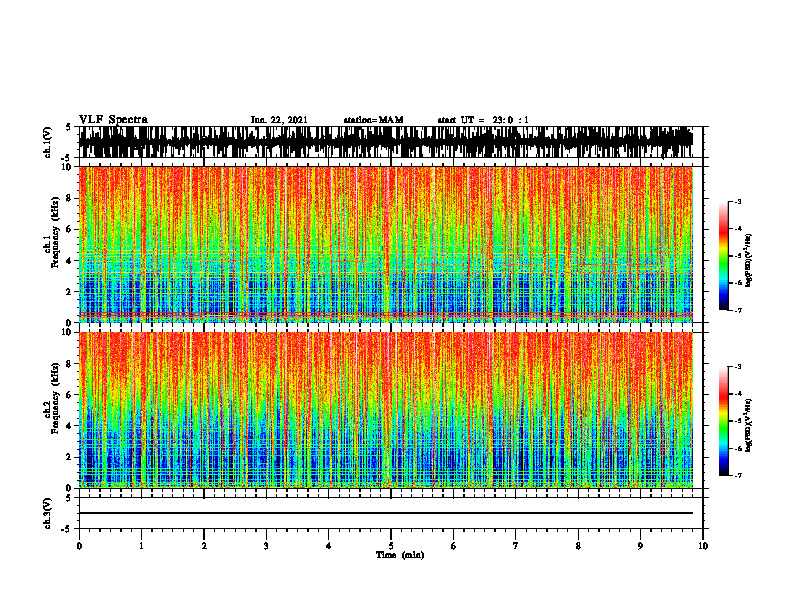Click tick label "9" on the time axis
The width and height of the screenshot is (792, 612).
click(x=640, y=546)
